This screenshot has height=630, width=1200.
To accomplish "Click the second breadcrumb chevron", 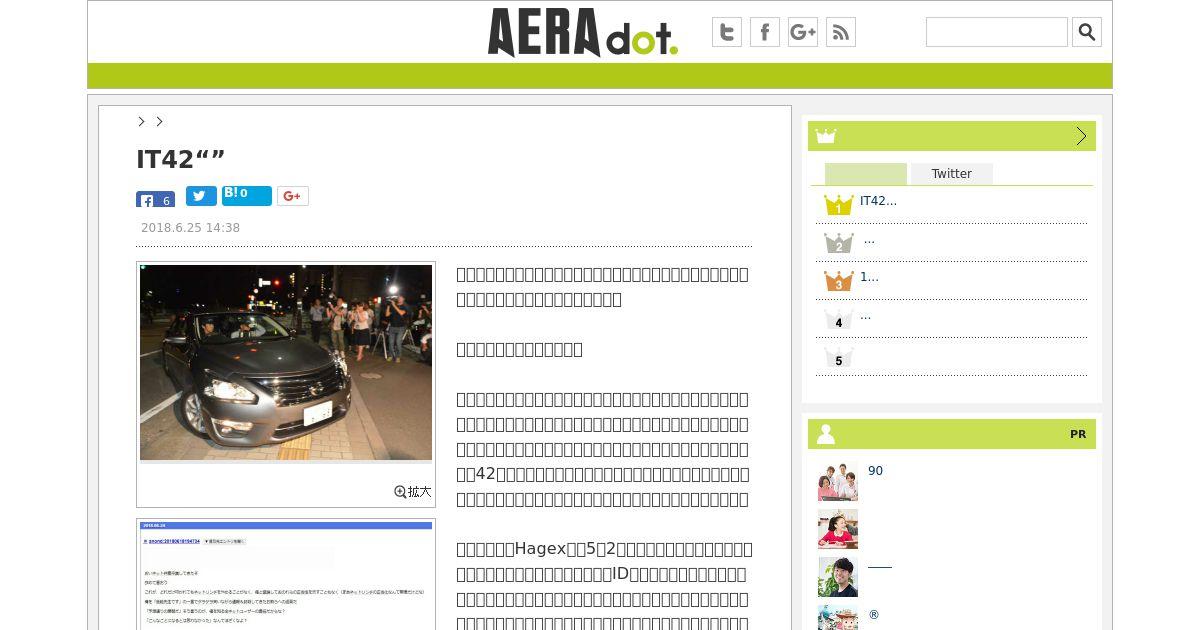I will (159, 121).
